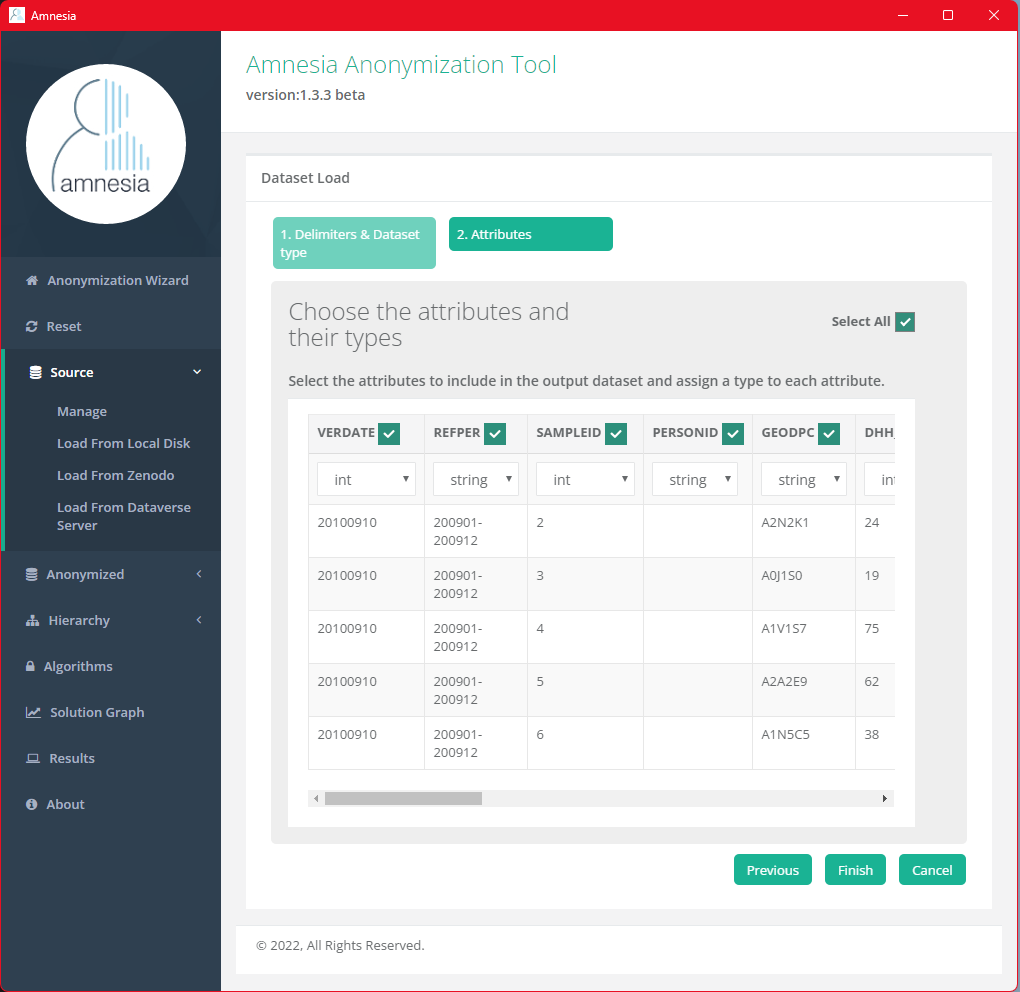Click the Amnesia app icon in title bar
Viewport: 1020px width, 992px height.
click(x=17, y=15)
